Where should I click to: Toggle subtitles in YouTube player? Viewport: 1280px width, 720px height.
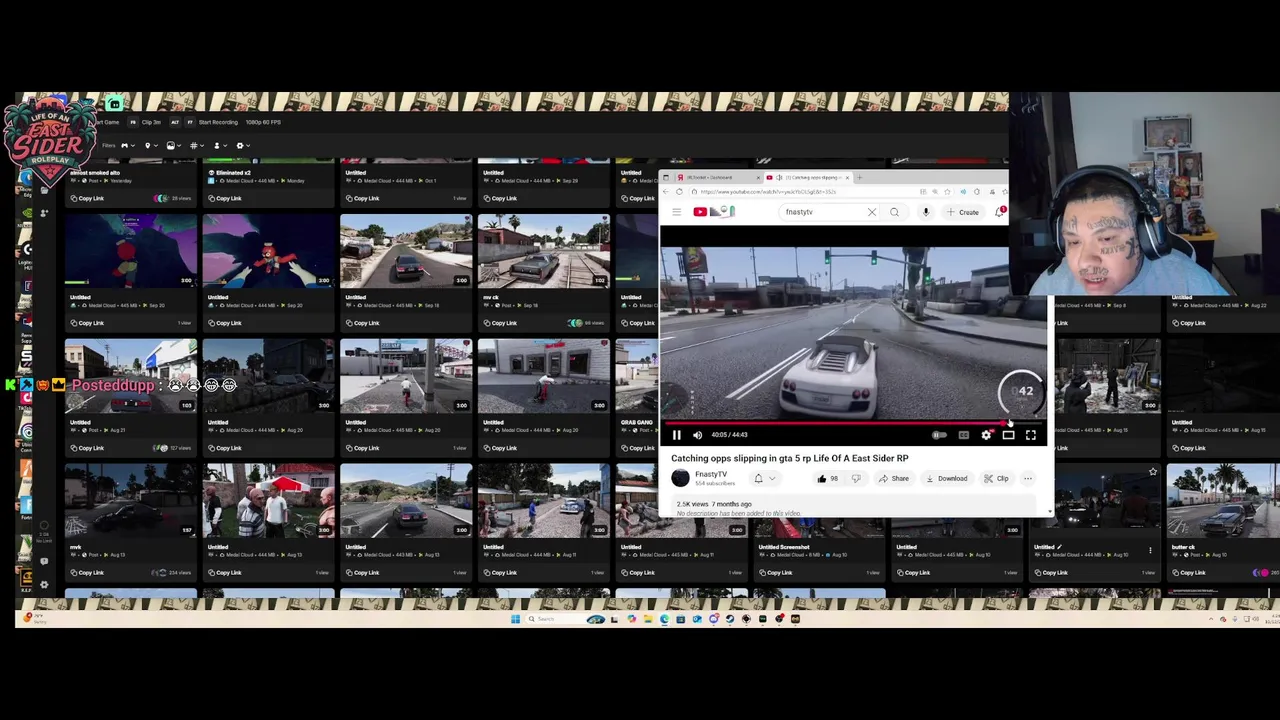[963, 435]
